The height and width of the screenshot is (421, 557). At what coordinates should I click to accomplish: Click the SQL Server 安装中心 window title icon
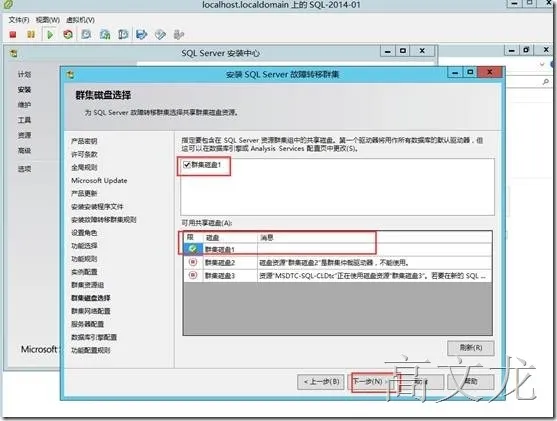(14, 54)
